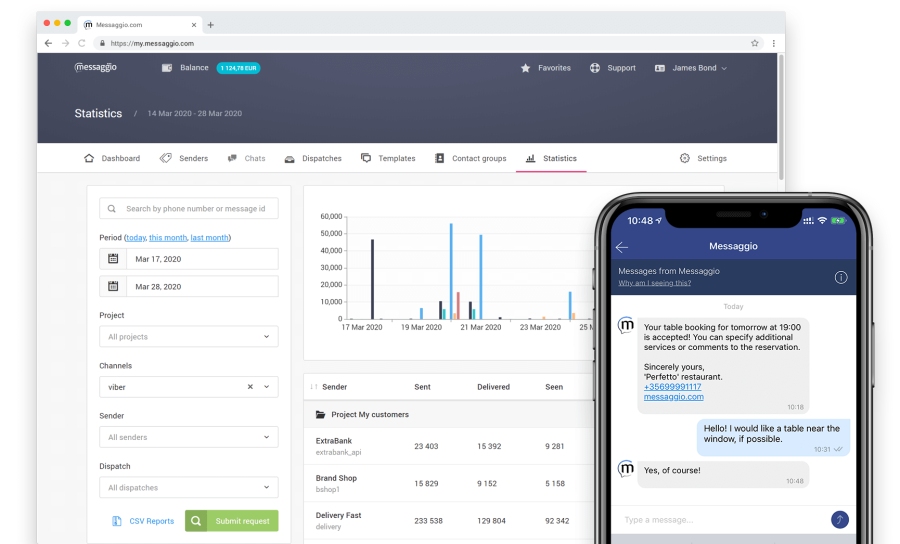Open Favorites from the header
Image resolution: width=900 pixels, height=544 pixels.
tap(545, 68)
